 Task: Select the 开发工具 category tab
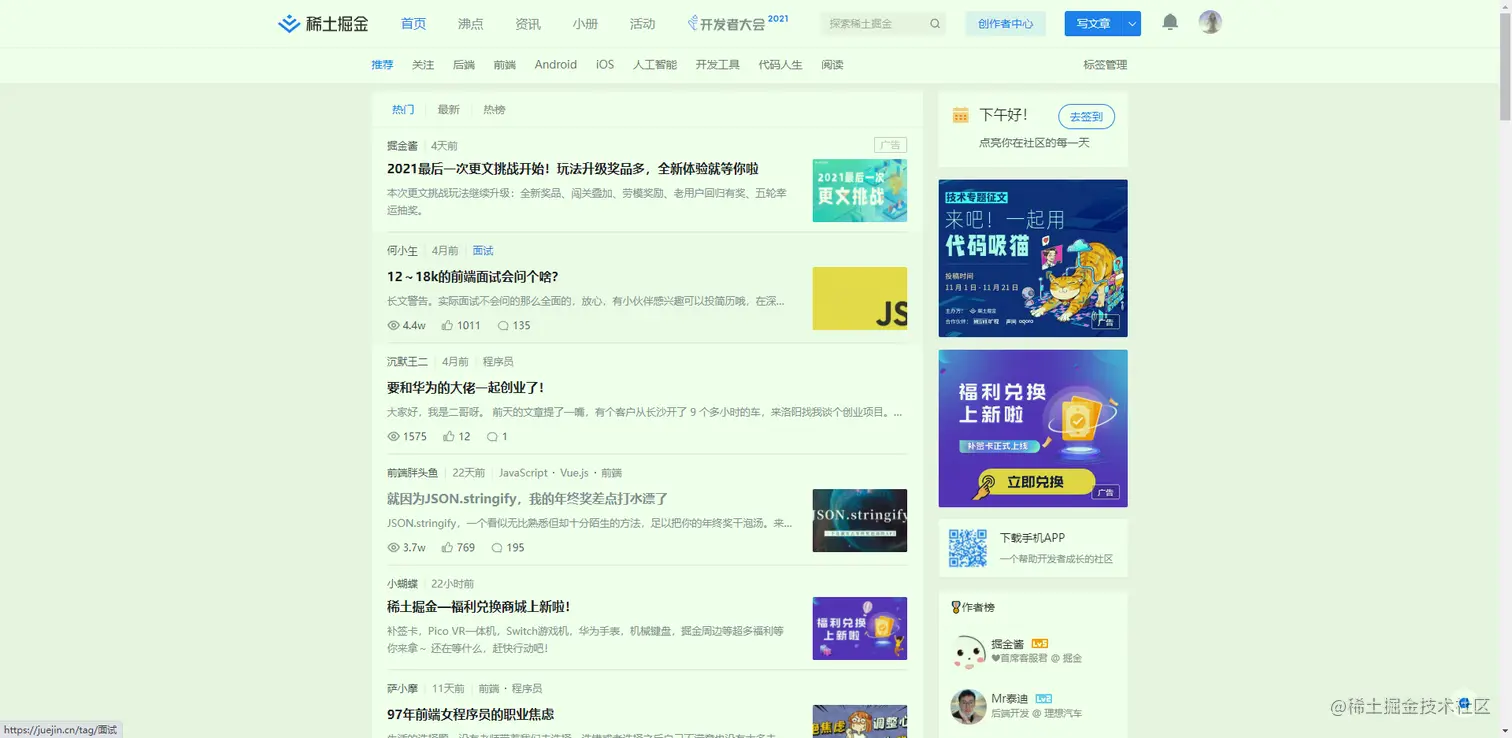coord(718,65)
